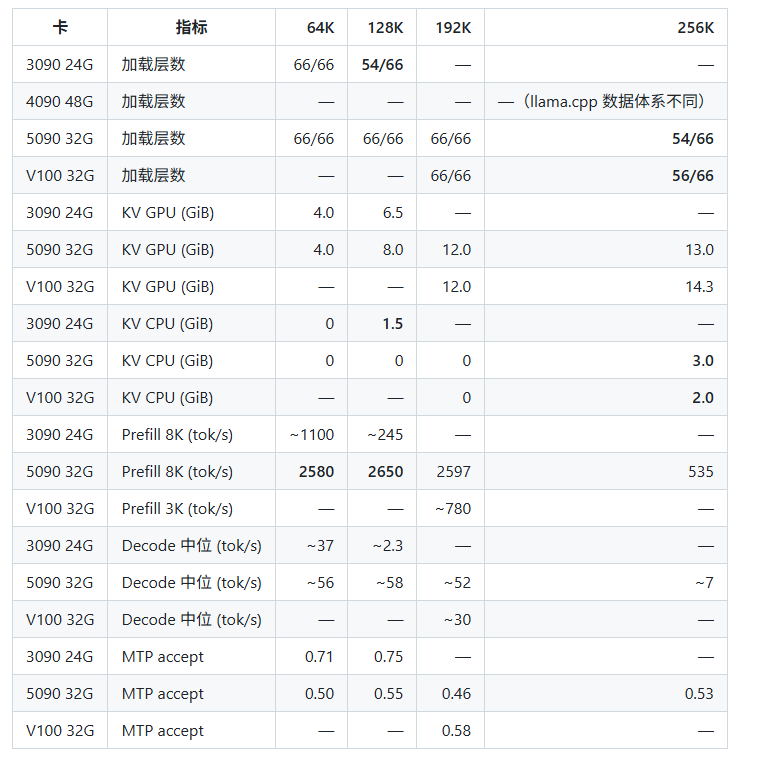Click the 指标 column header
This screenshot has height=761, width=769.
click(x=191, y=27)
